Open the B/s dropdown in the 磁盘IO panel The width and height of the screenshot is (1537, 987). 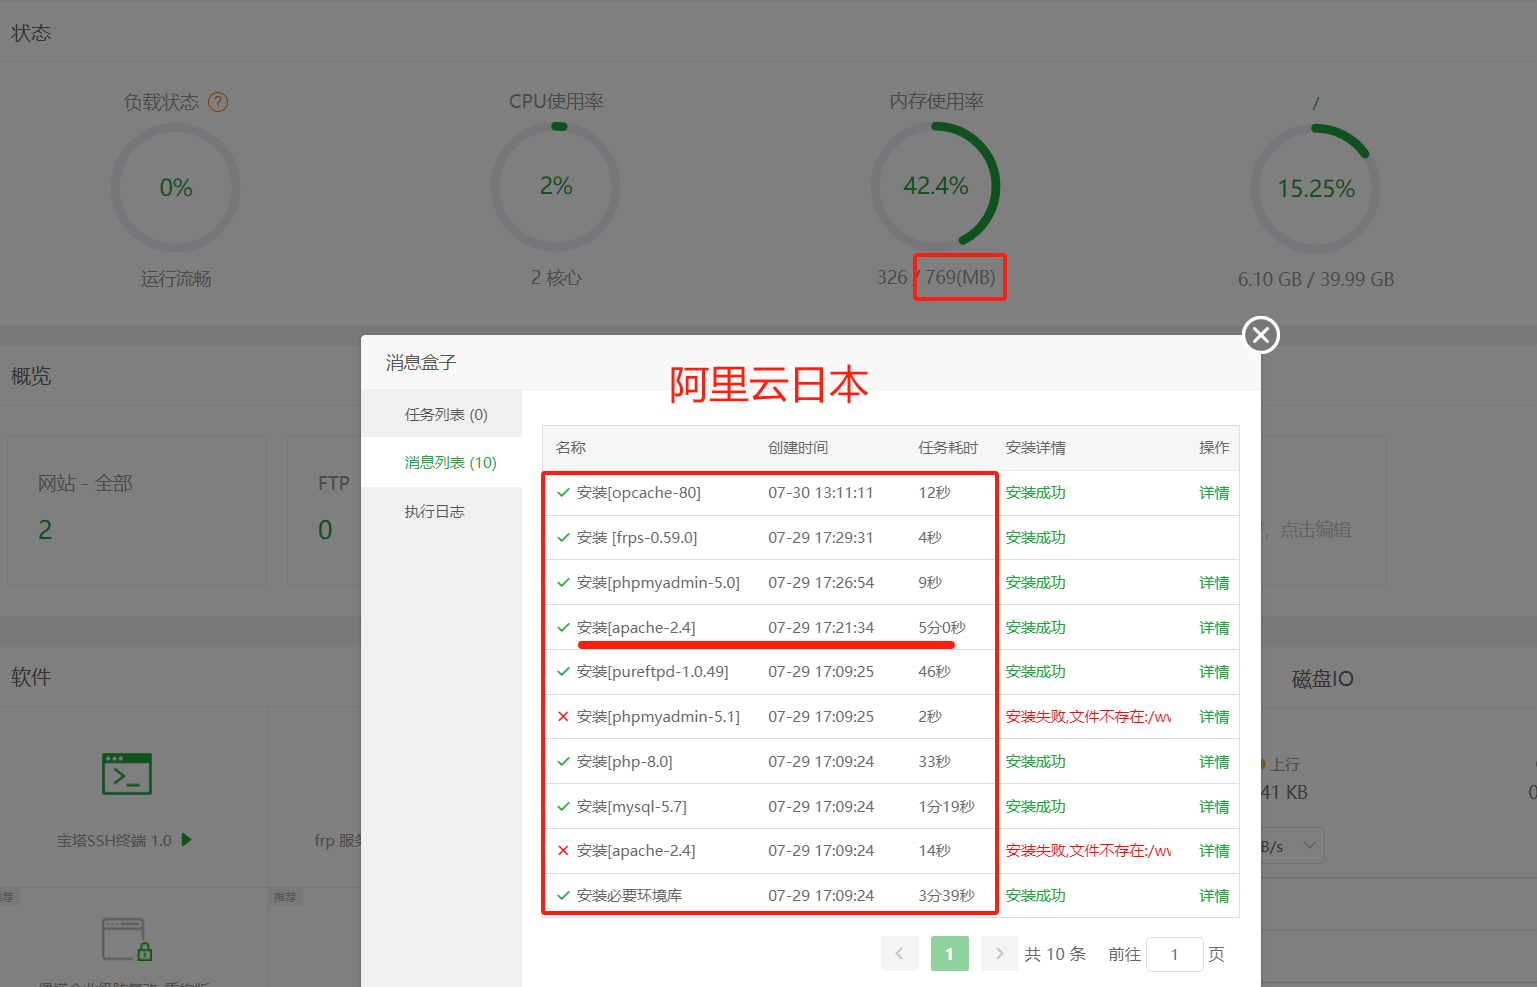pos(1292,846)
